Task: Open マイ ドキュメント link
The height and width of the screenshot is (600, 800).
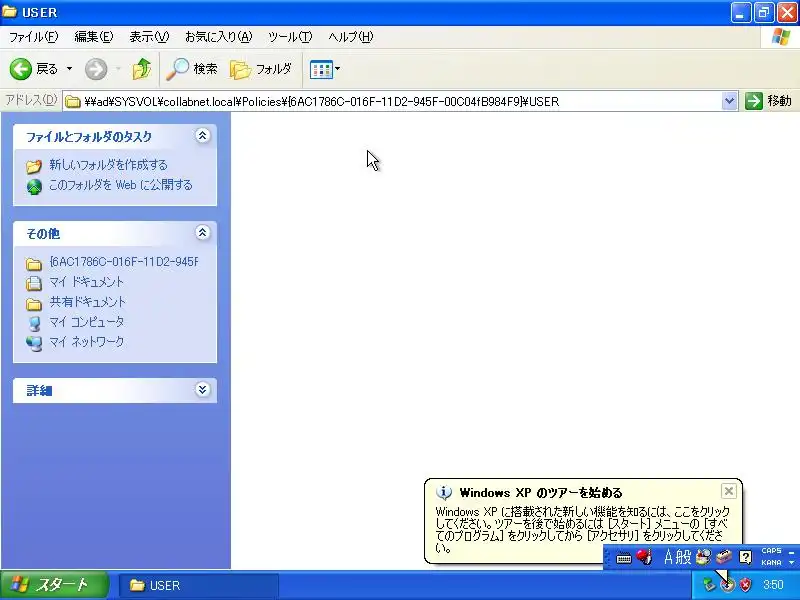Action: pyautogui.click(x=86, y=282)
